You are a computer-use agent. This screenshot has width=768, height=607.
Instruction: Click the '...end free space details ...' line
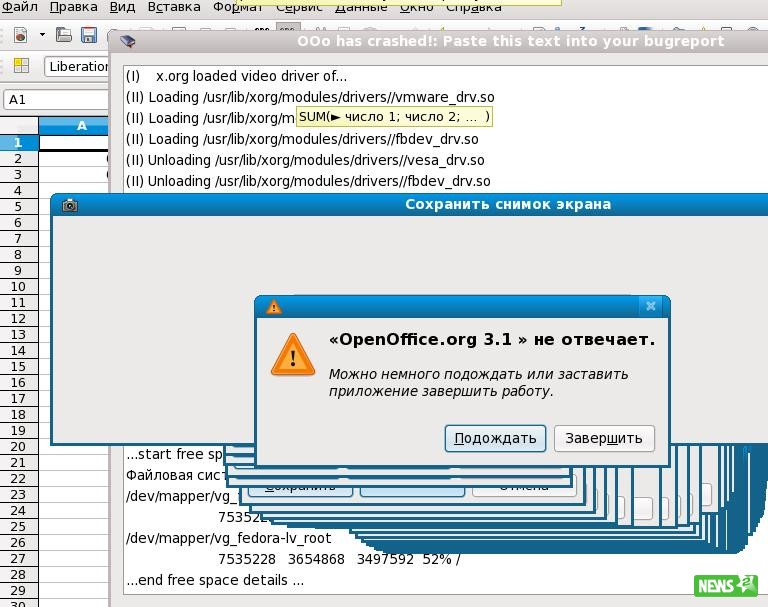[215, 580]
